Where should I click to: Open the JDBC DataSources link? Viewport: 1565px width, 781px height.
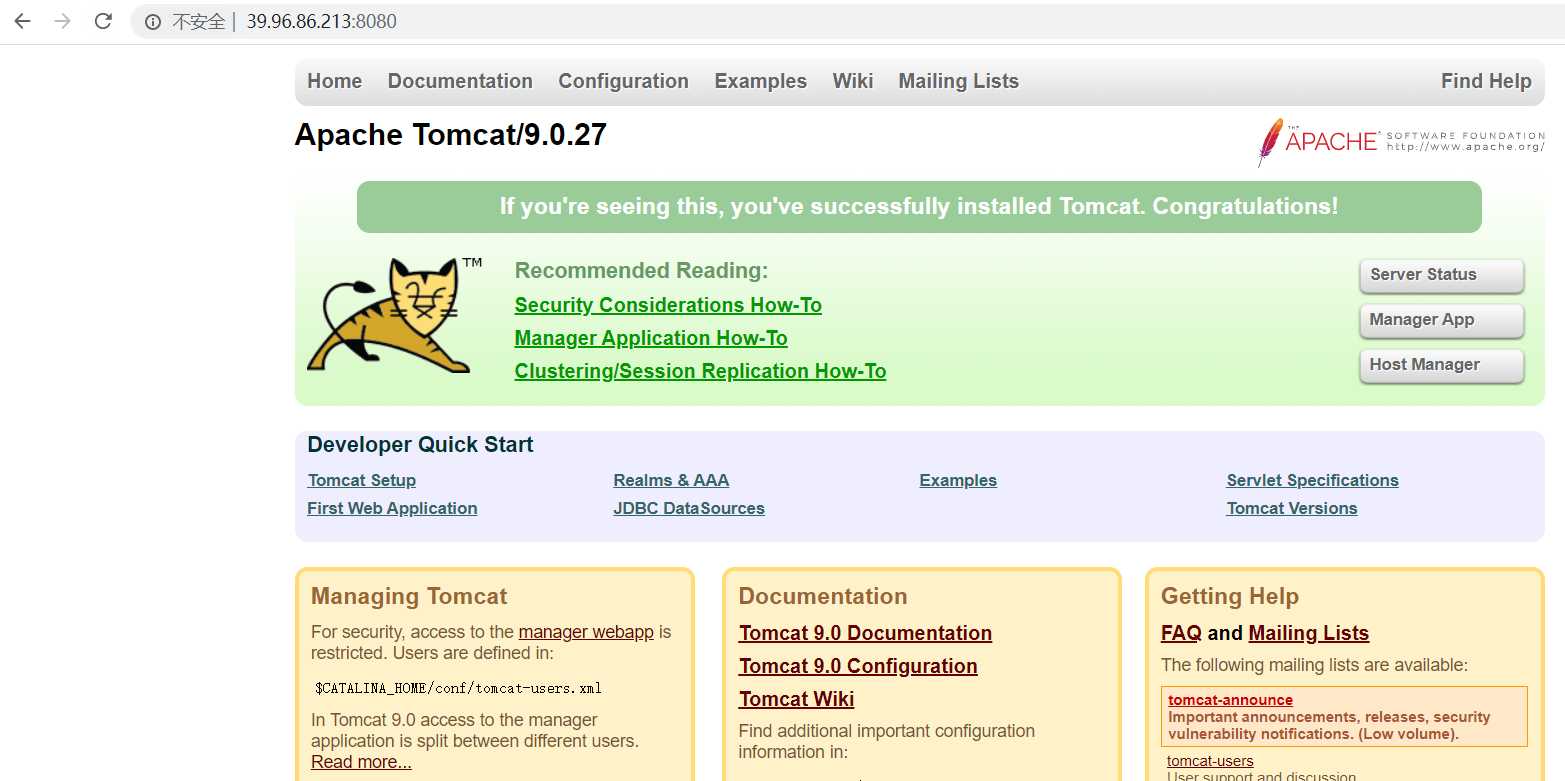pos(689,508)
